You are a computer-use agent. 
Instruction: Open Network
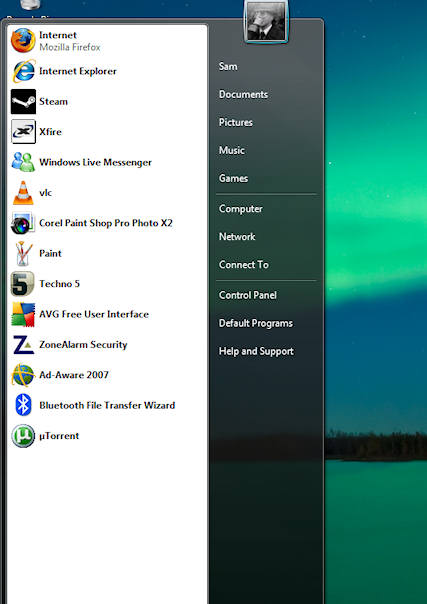[237, 237]
